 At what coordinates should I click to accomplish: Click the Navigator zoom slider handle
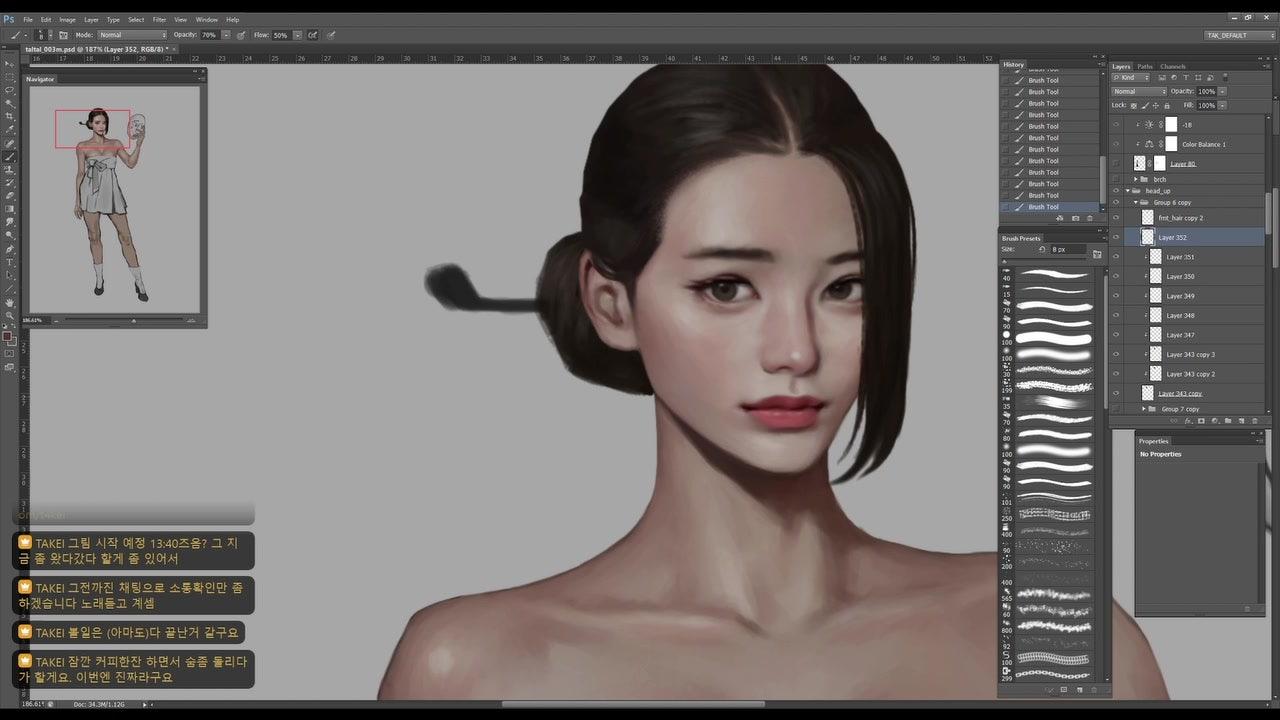point(134,320)
